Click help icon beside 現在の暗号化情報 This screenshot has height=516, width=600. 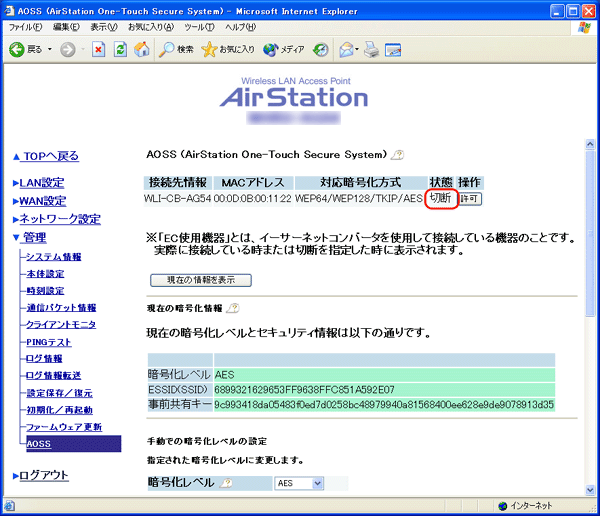[x=233, y=308]
